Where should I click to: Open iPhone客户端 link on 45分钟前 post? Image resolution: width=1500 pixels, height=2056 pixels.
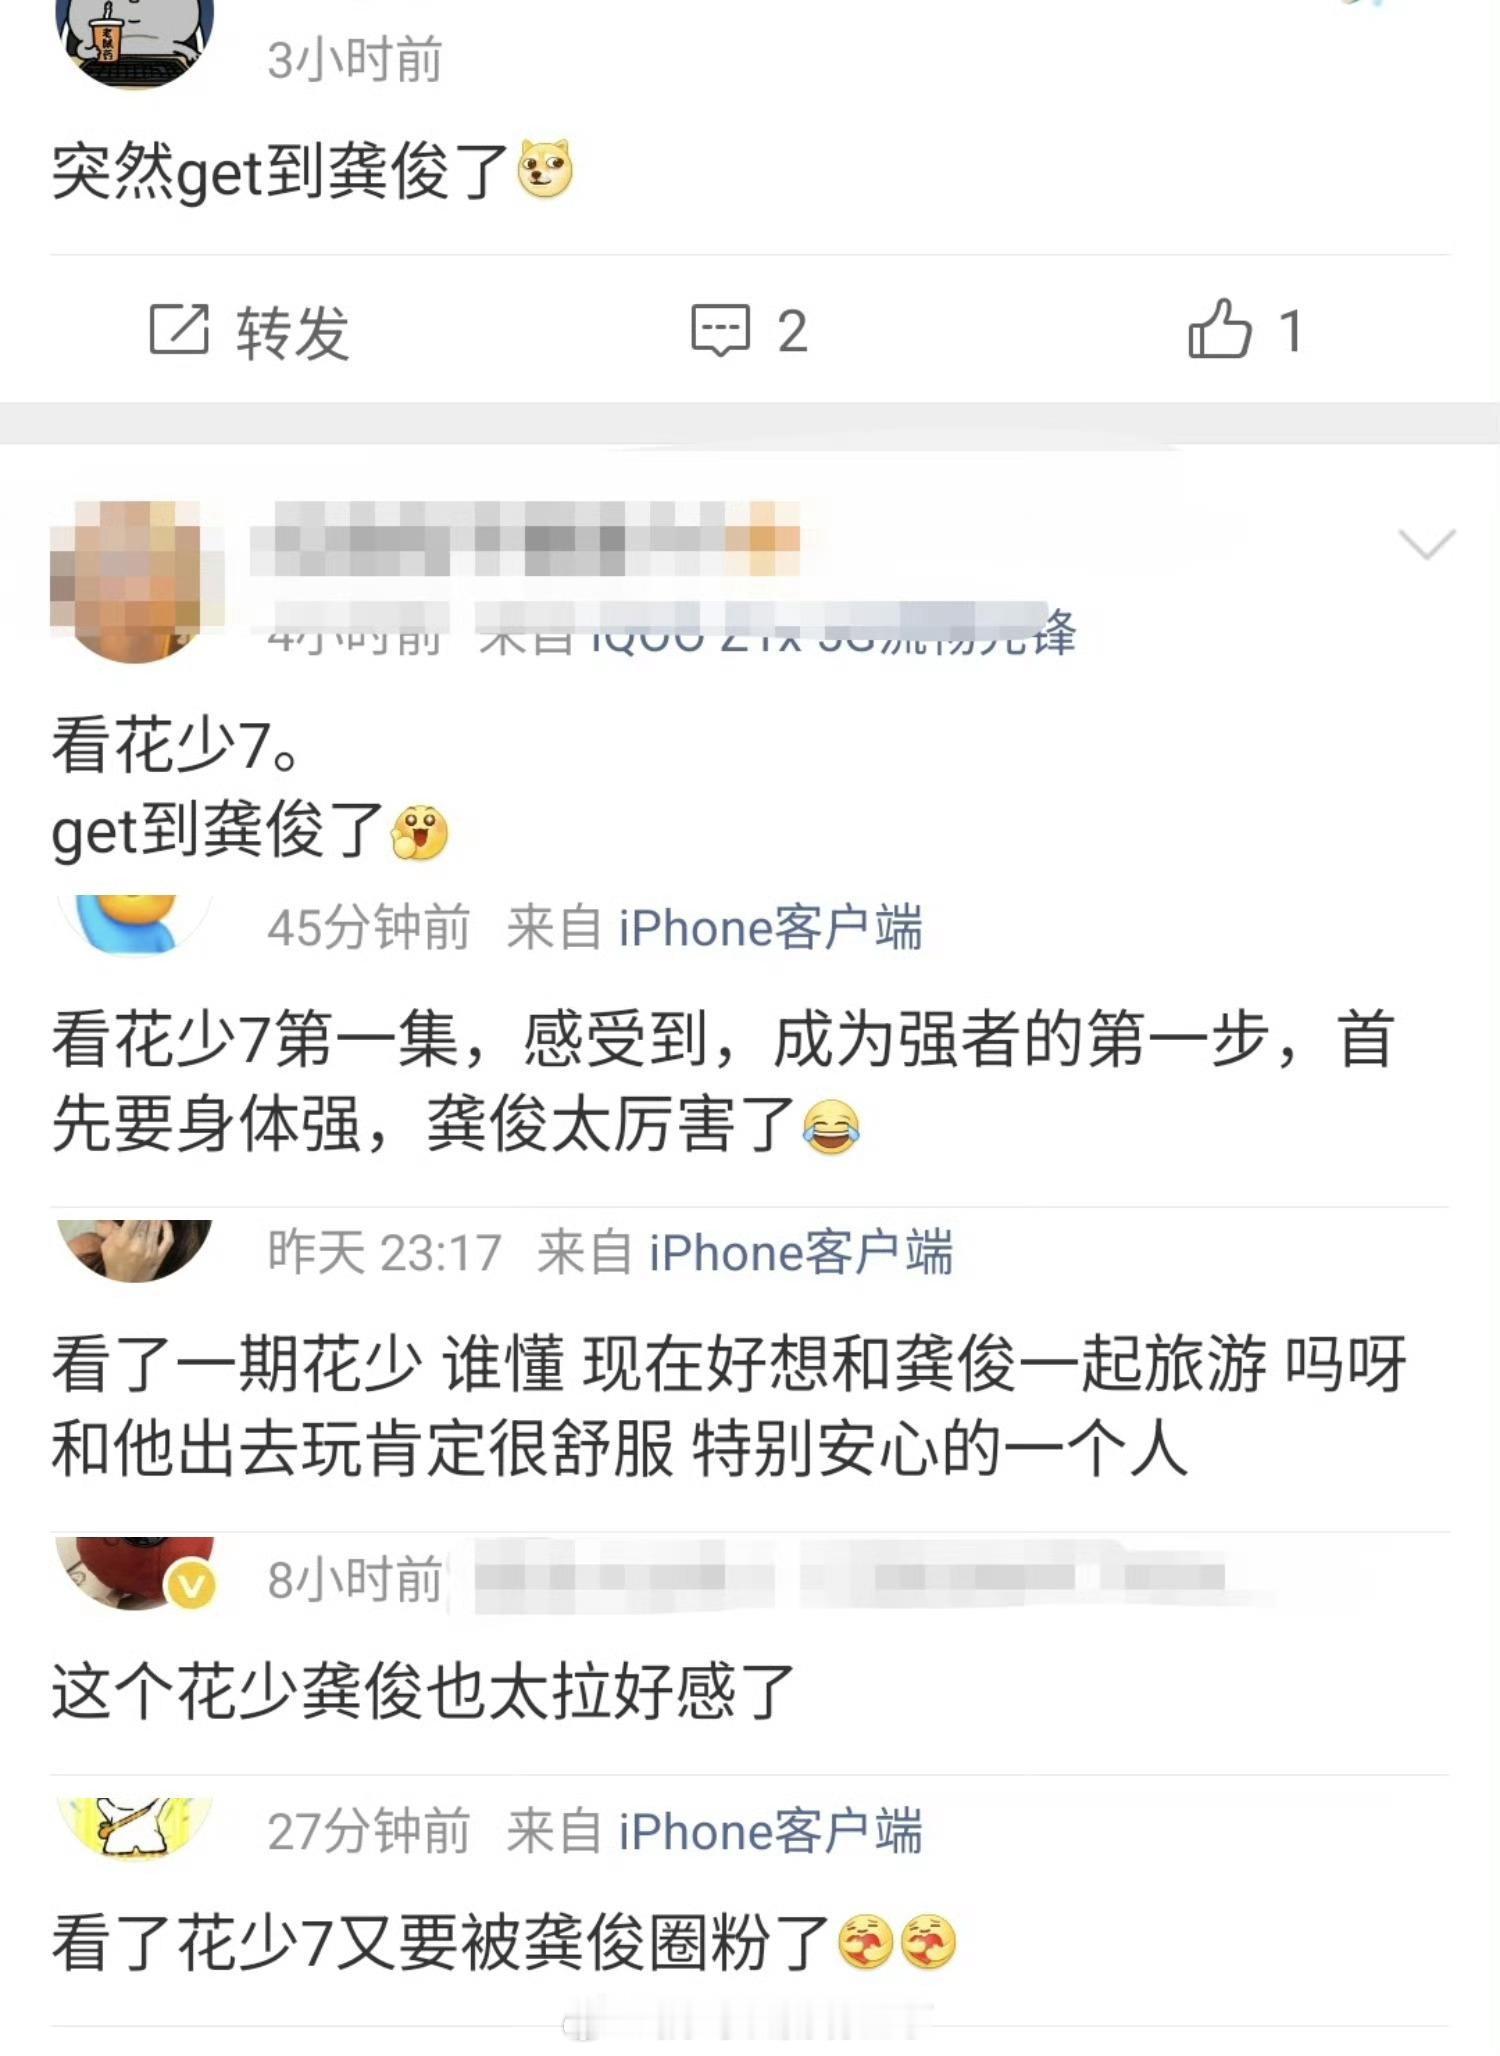tap(770, 928)
